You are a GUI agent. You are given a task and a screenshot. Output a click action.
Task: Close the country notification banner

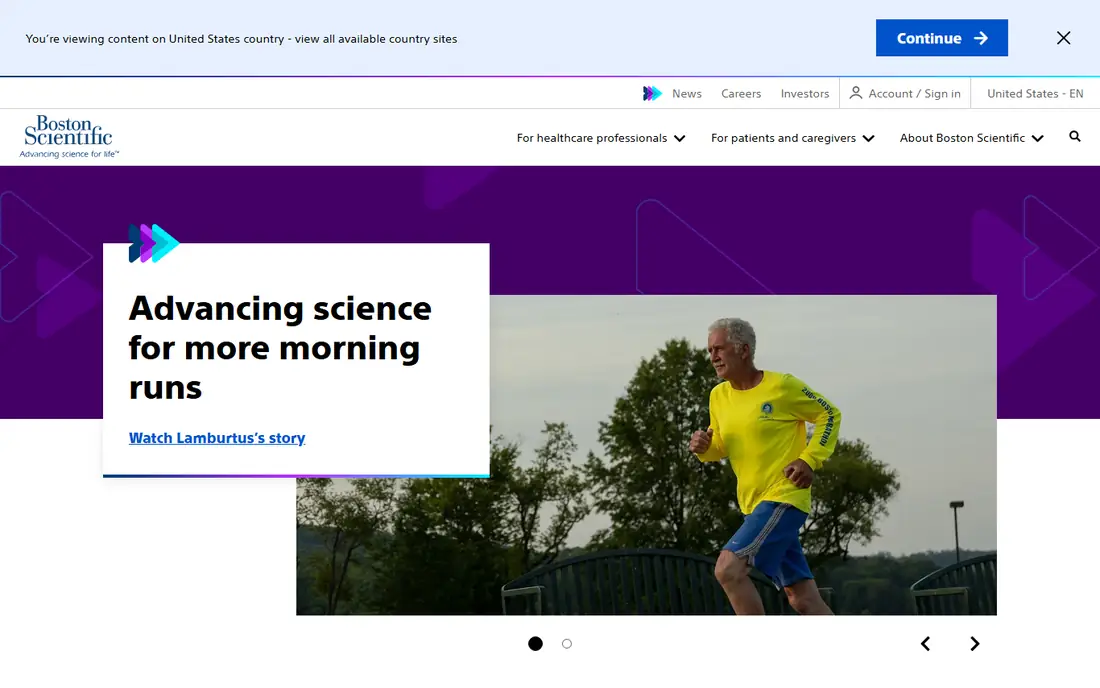click(1064, 38)
